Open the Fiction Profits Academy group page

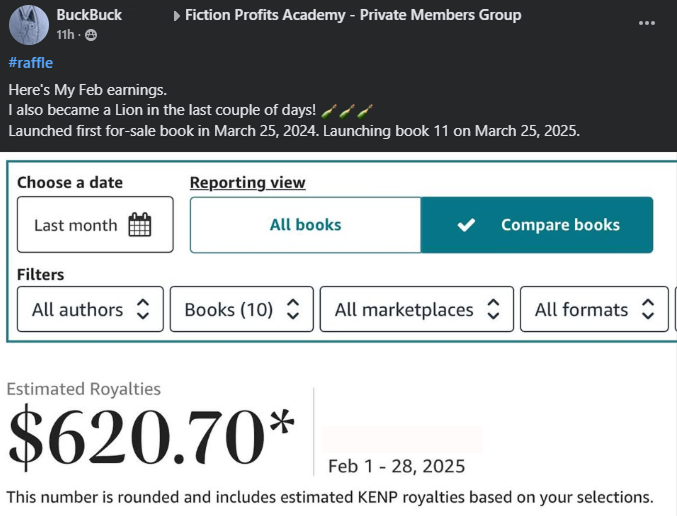pyautogui.click(x=354, y=16)
